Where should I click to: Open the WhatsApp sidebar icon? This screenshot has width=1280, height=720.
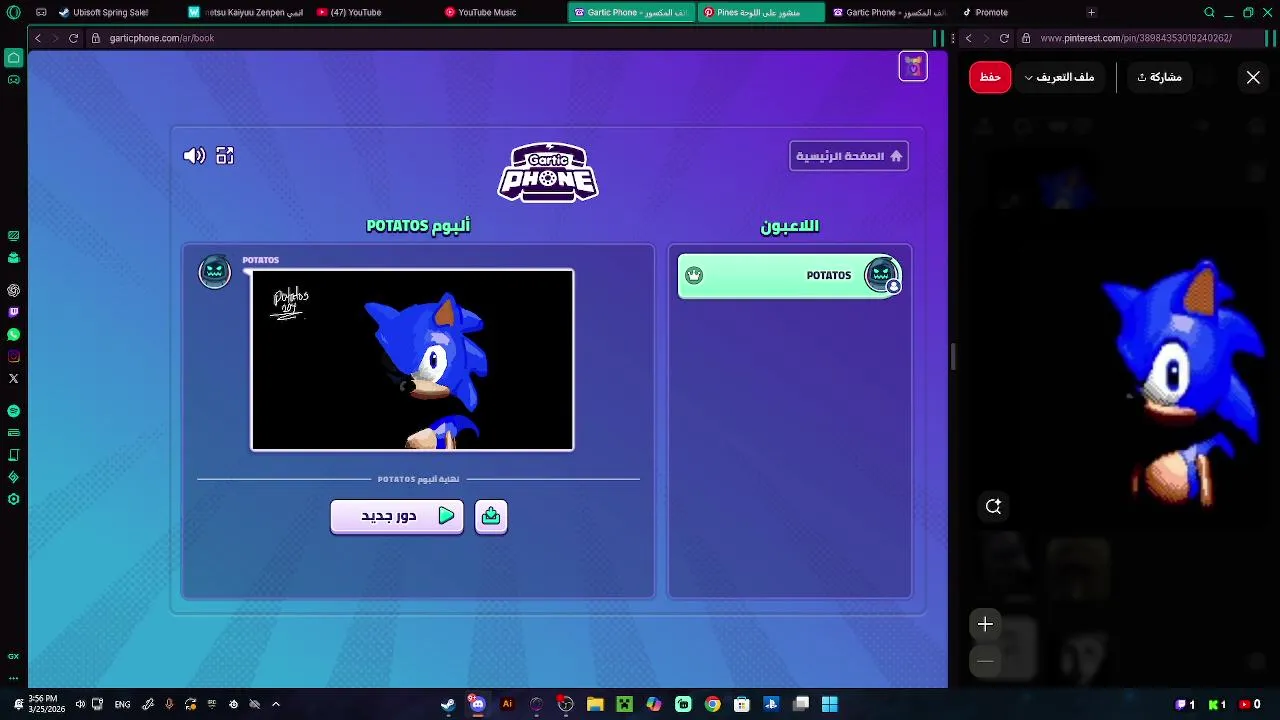click(x=13, y=335)
